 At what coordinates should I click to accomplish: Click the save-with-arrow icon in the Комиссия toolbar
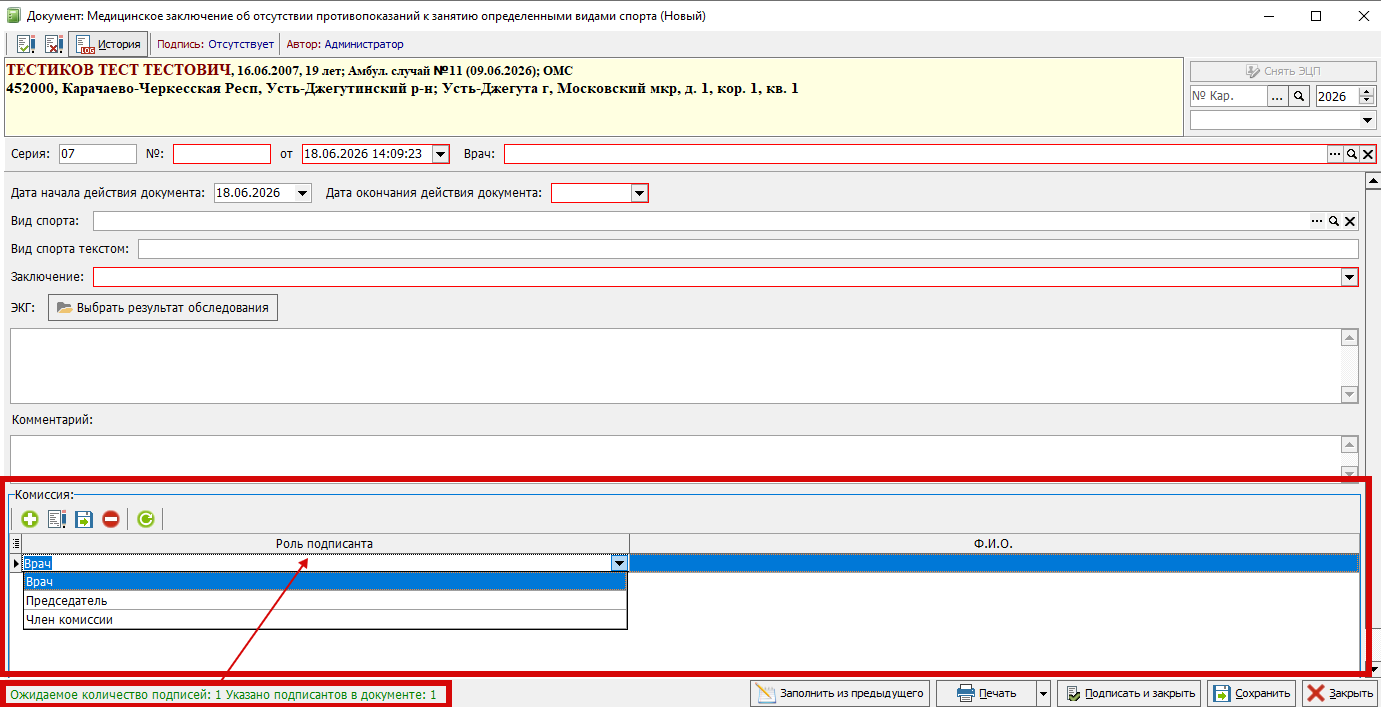84,519
